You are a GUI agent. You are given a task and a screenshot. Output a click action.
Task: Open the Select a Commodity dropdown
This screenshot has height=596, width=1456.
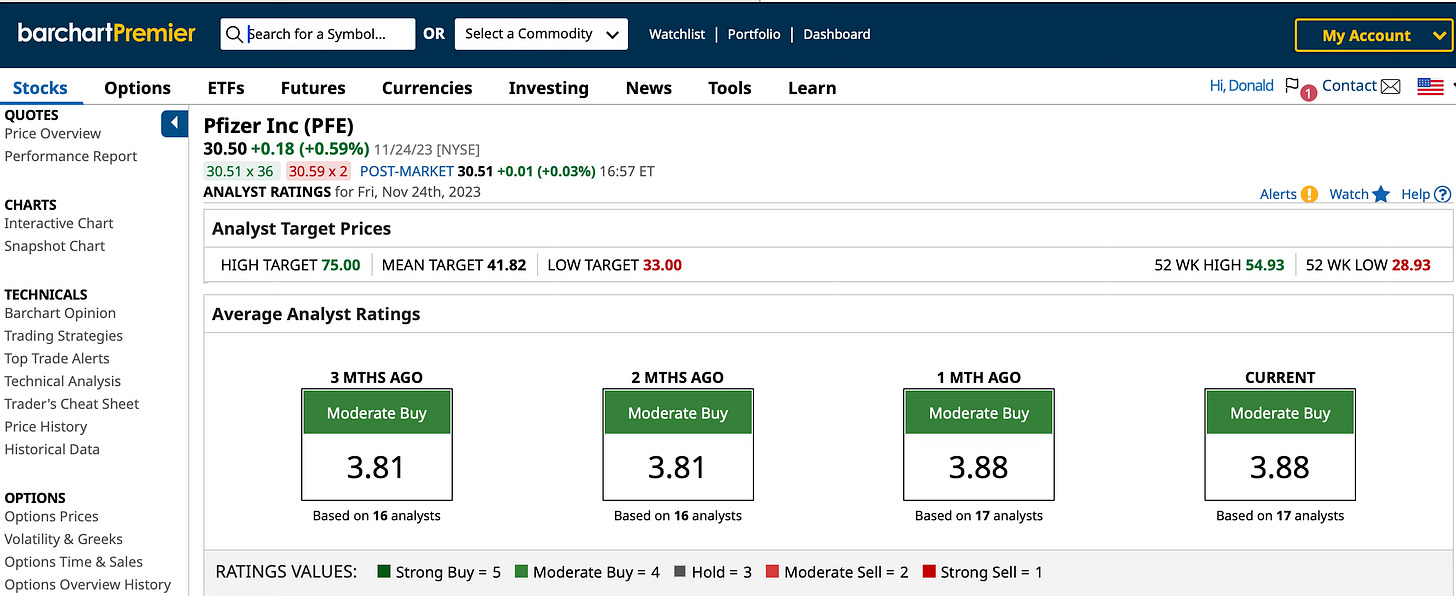tap(541, 33)
